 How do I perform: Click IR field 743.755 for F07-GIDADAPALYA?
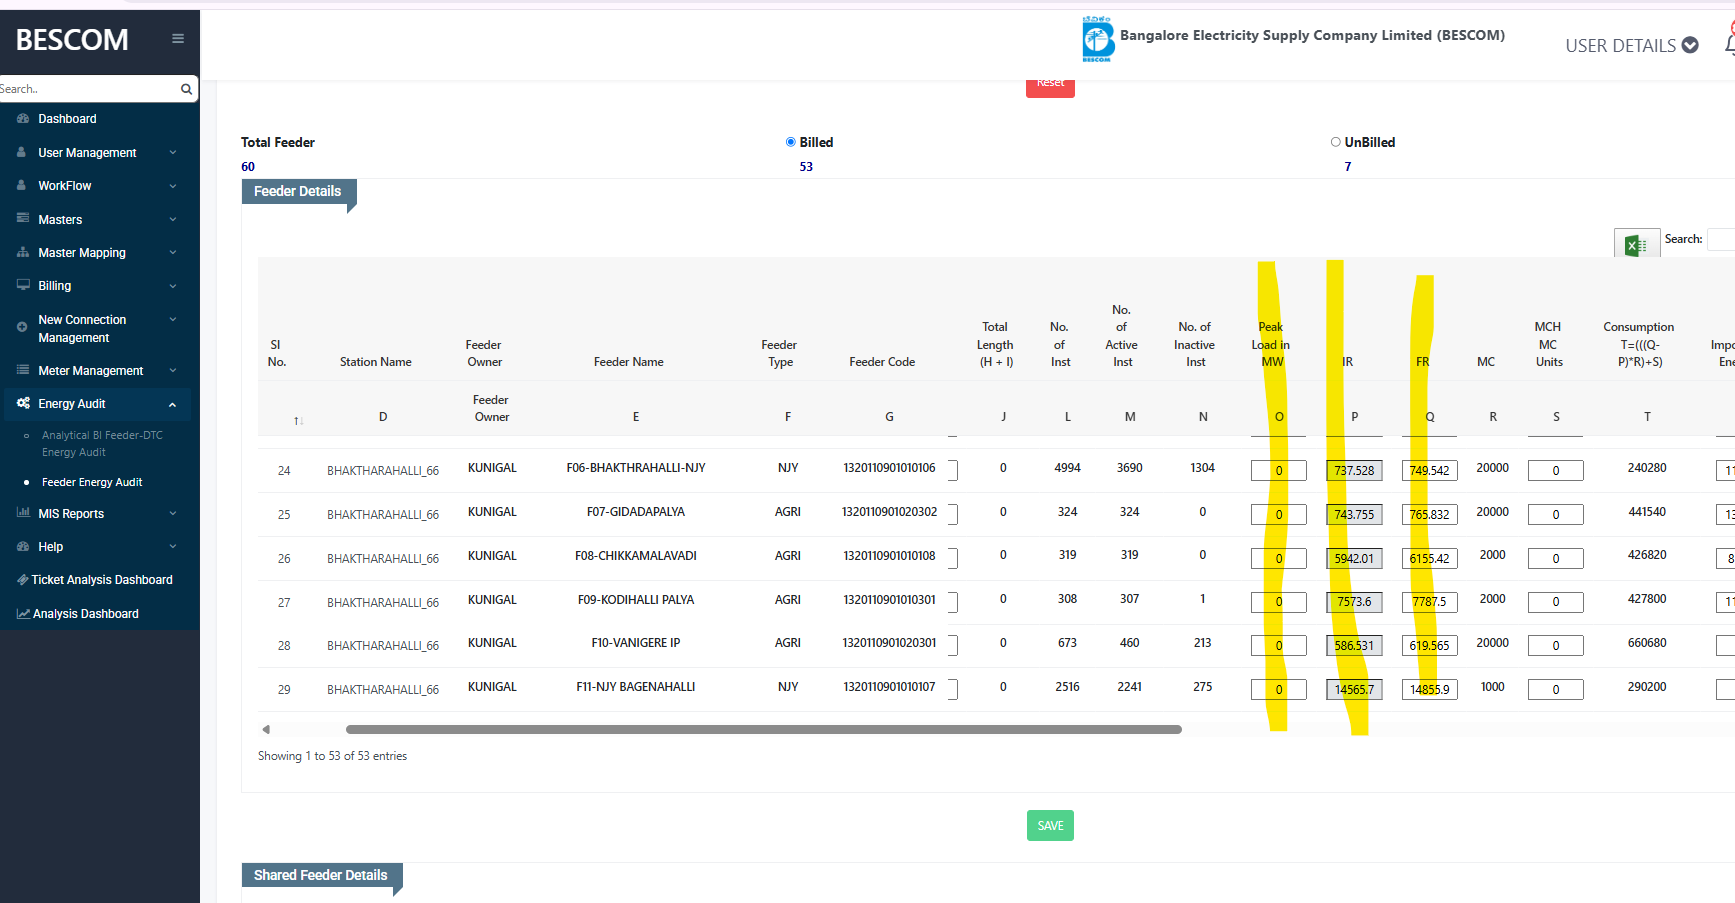tap(1354, 514)
